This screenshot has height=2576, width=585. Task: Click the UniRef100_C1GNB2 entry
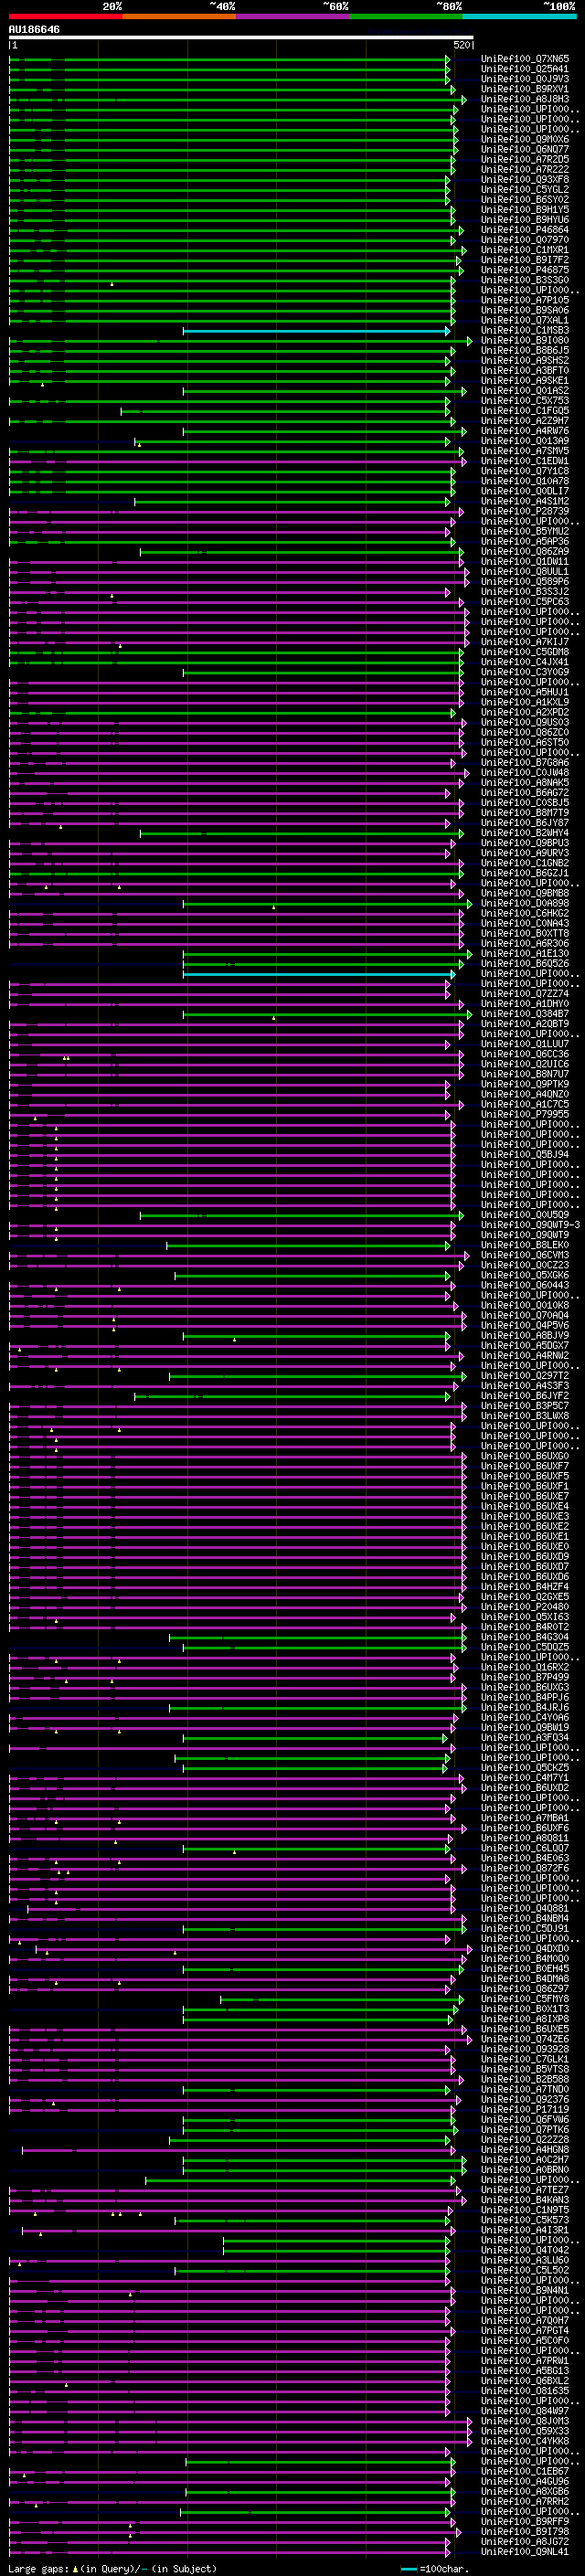point(525,863)
